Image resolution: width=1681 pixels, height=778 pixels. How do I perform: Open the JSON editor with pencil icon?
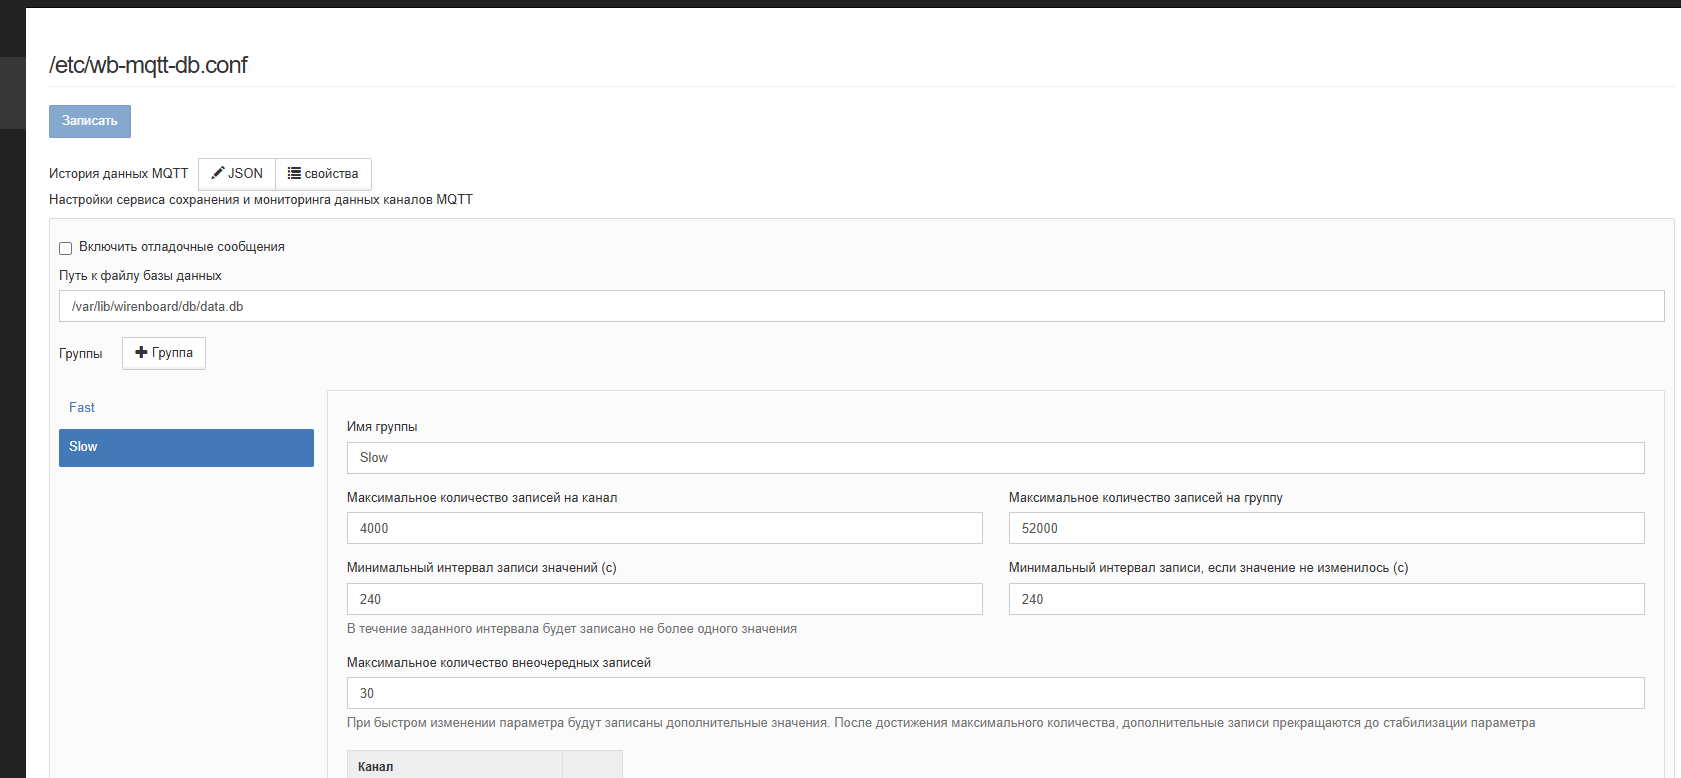click(x=237, y=174)
